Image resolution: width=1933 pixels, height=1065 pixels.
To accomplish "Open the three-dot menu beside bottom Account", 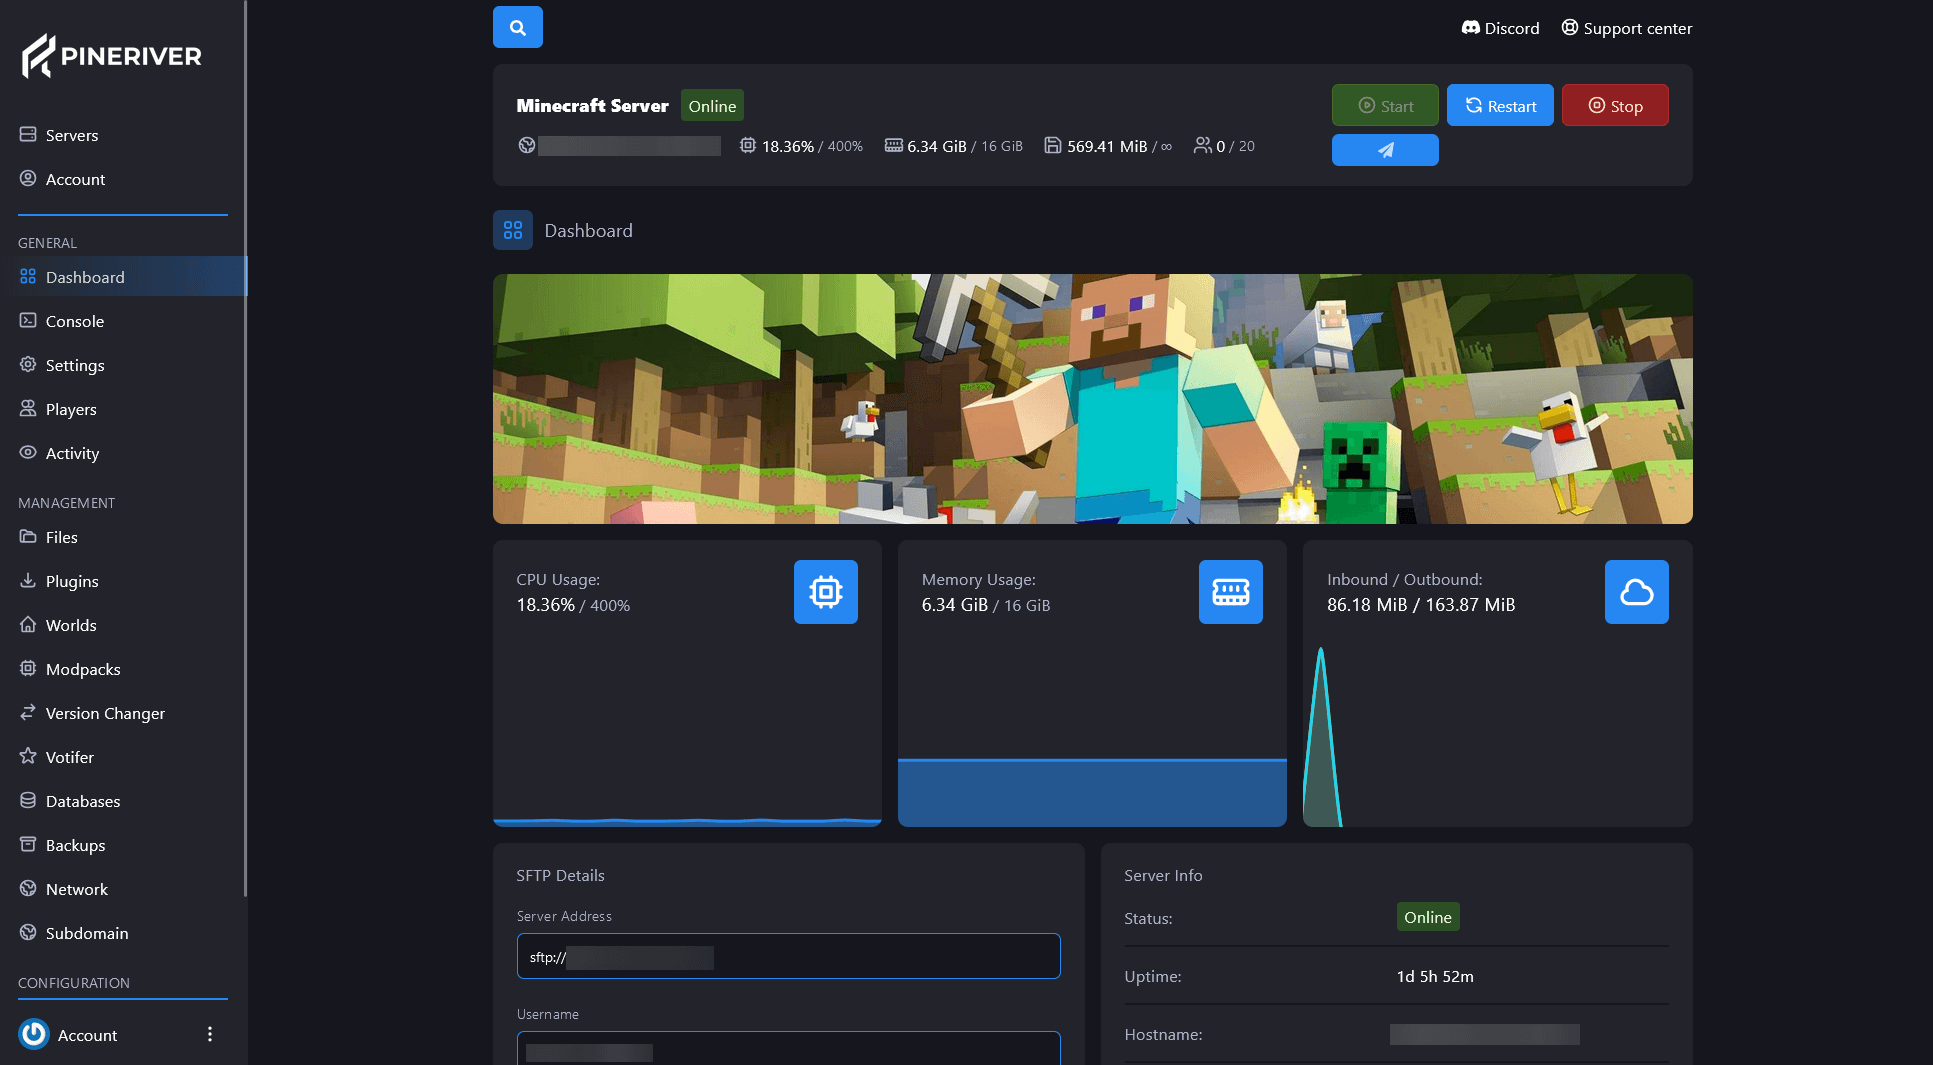I will click(x=210, y=1034).
